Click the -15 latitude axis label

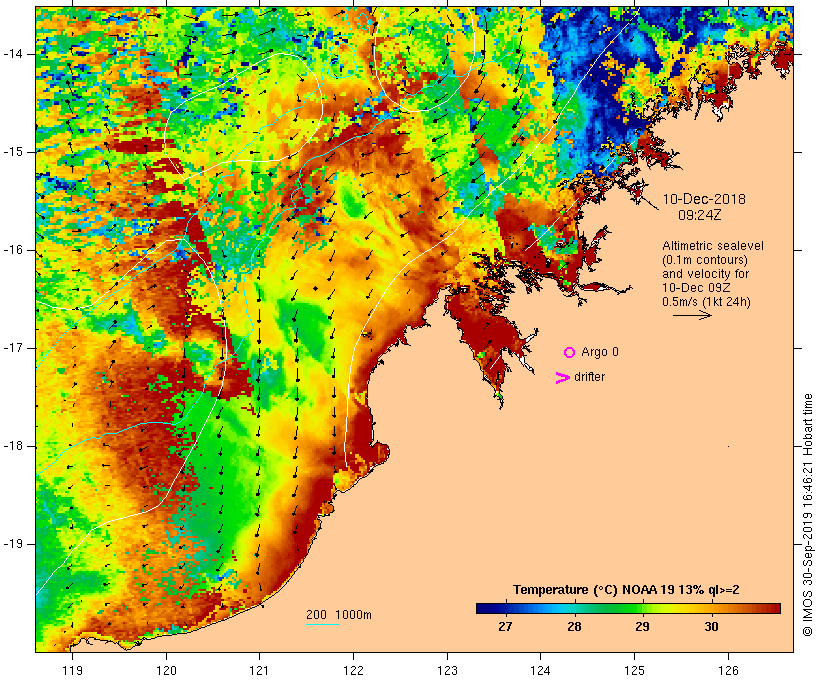12,152
